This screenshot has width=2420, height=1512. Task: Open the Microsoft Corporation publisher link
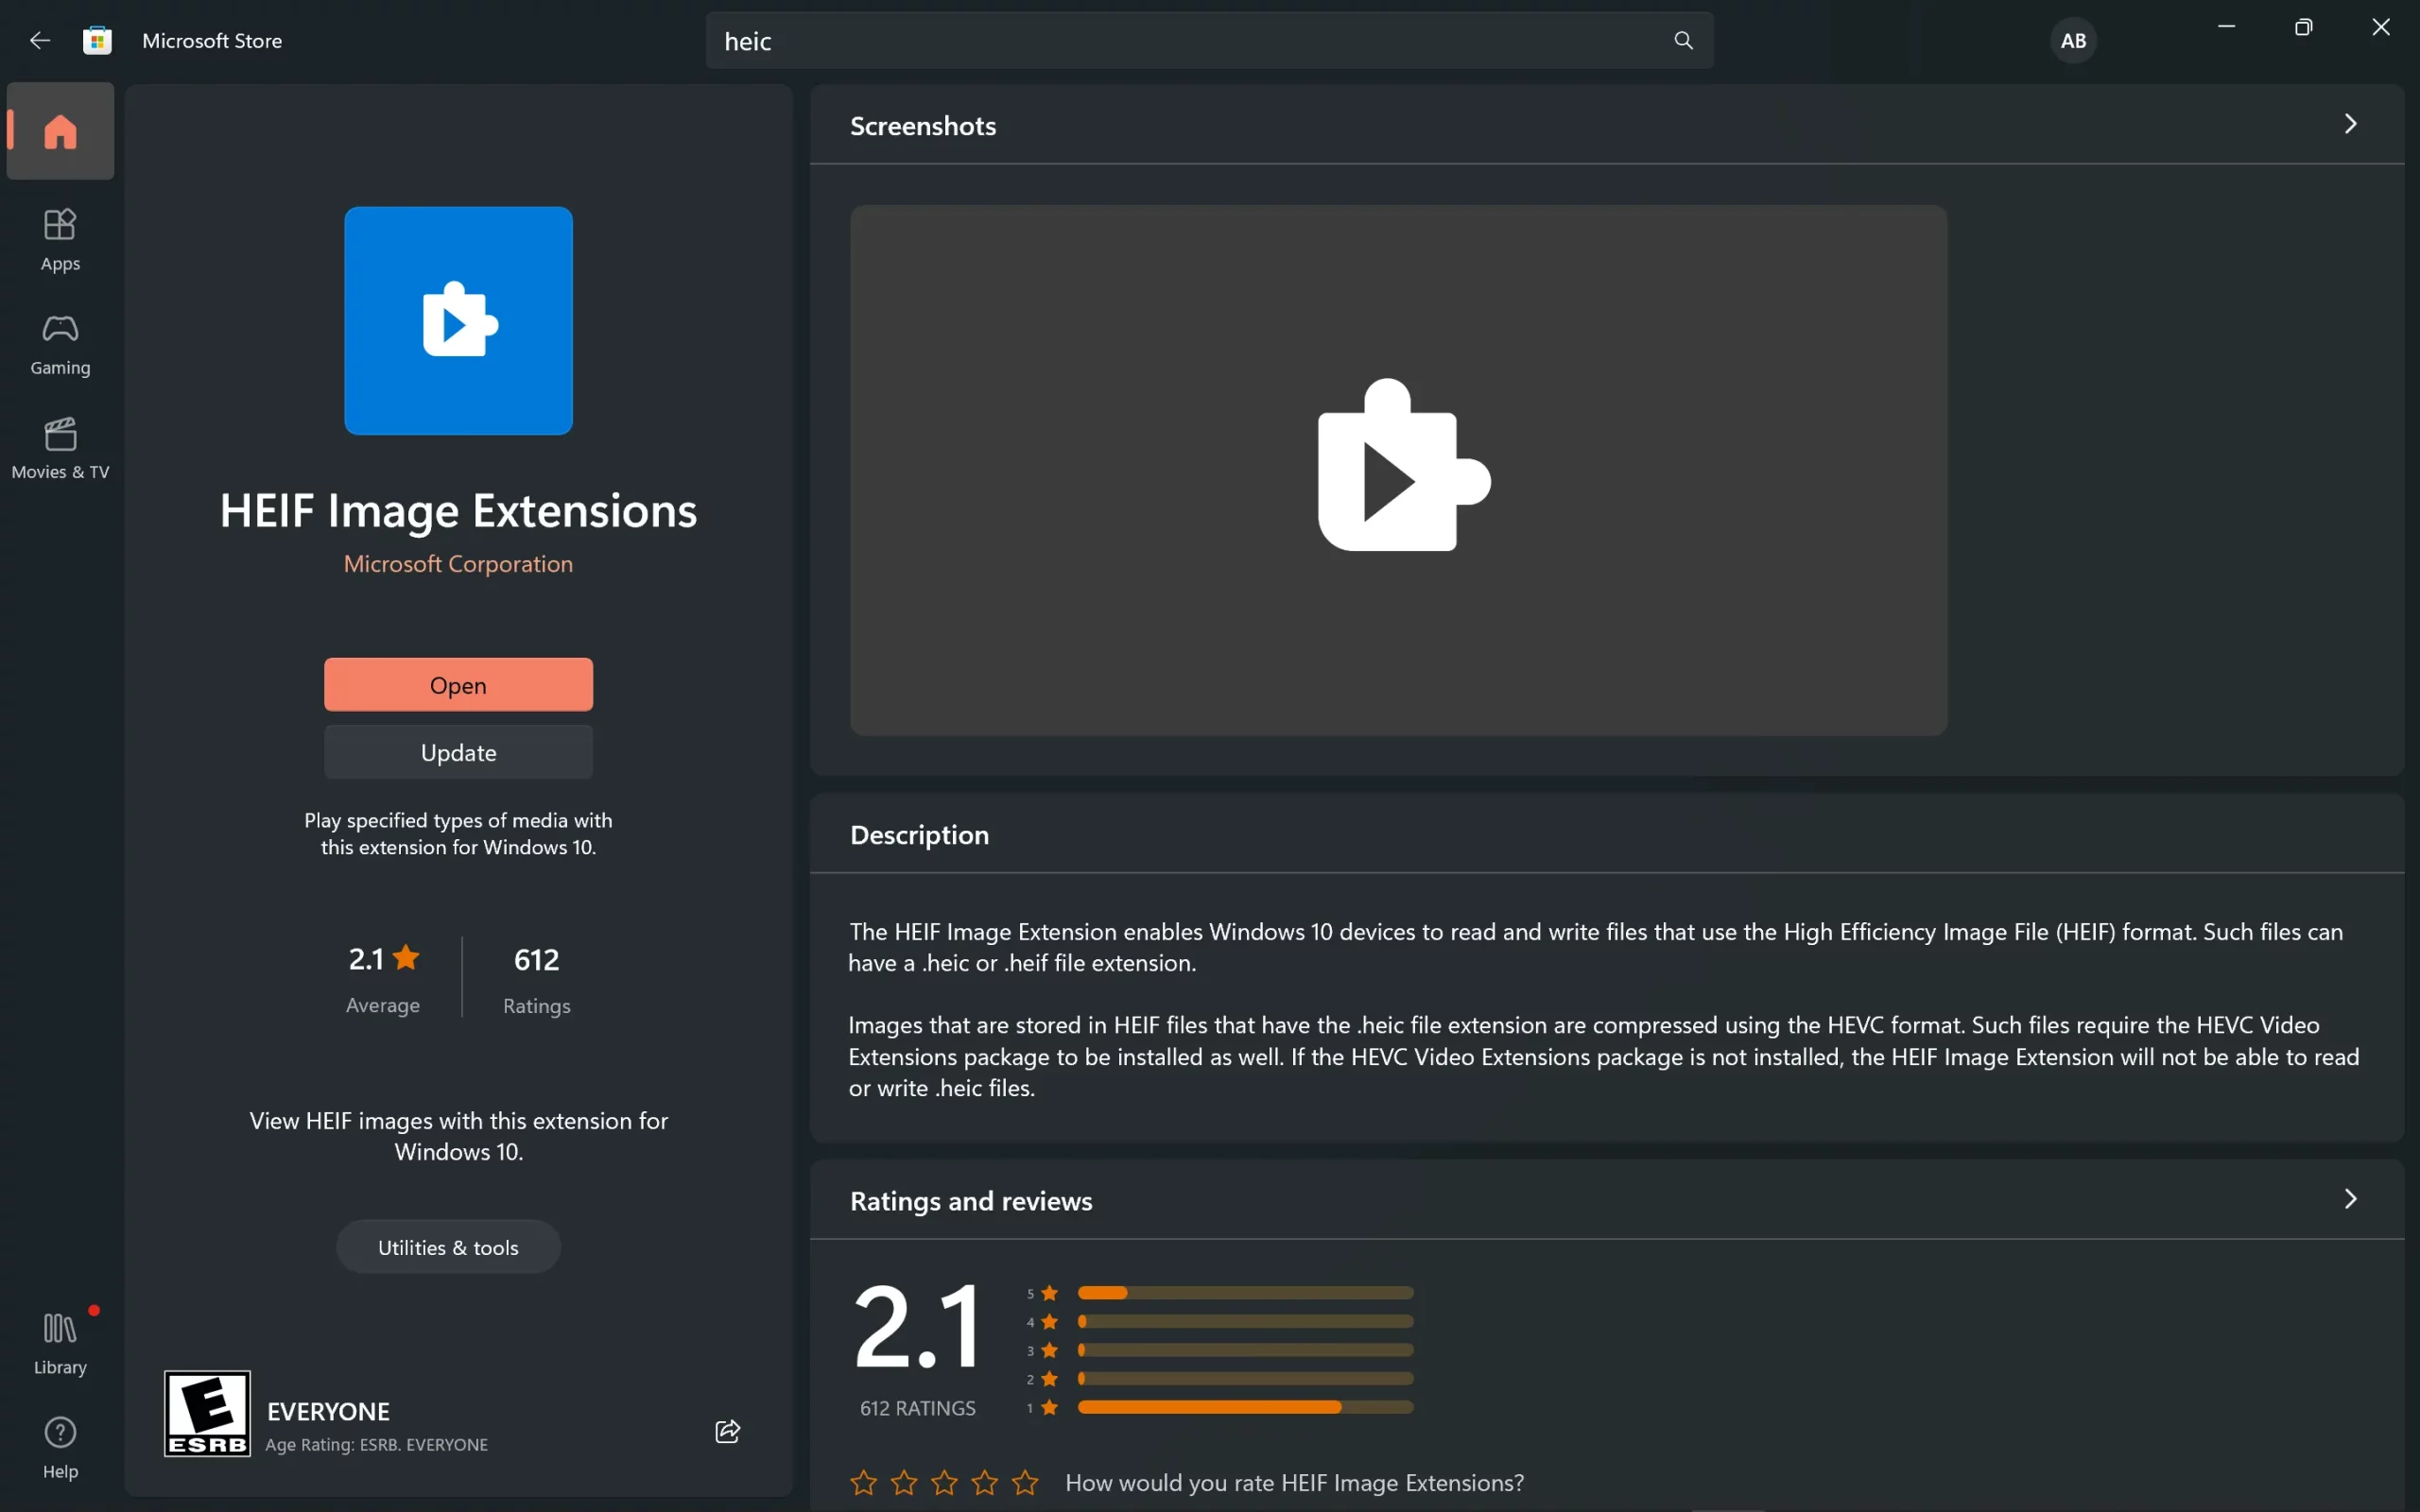[458, 564]
